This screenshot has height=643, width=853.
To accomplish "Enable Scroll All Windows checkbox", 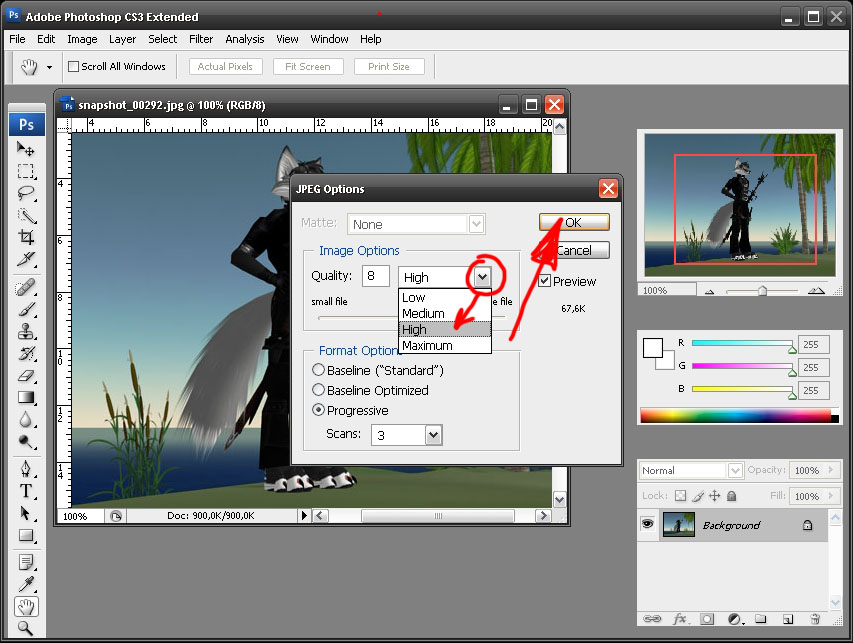I will [73, 67].
